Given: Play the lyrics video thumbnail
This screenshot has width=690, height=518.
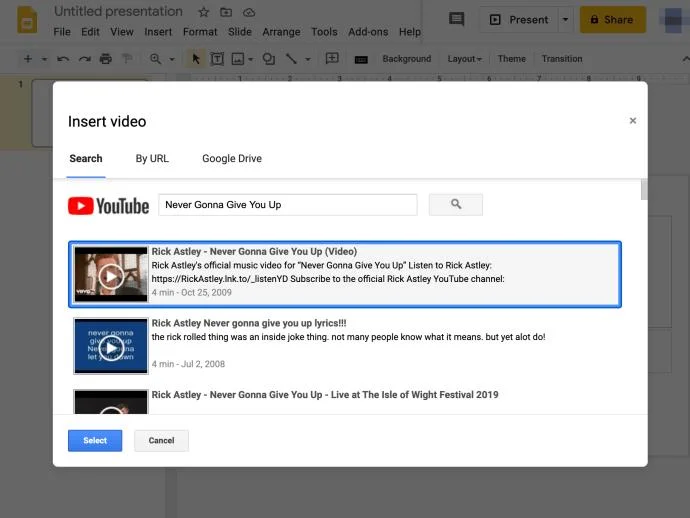Looking at the screenshot, I should (111, 346).
